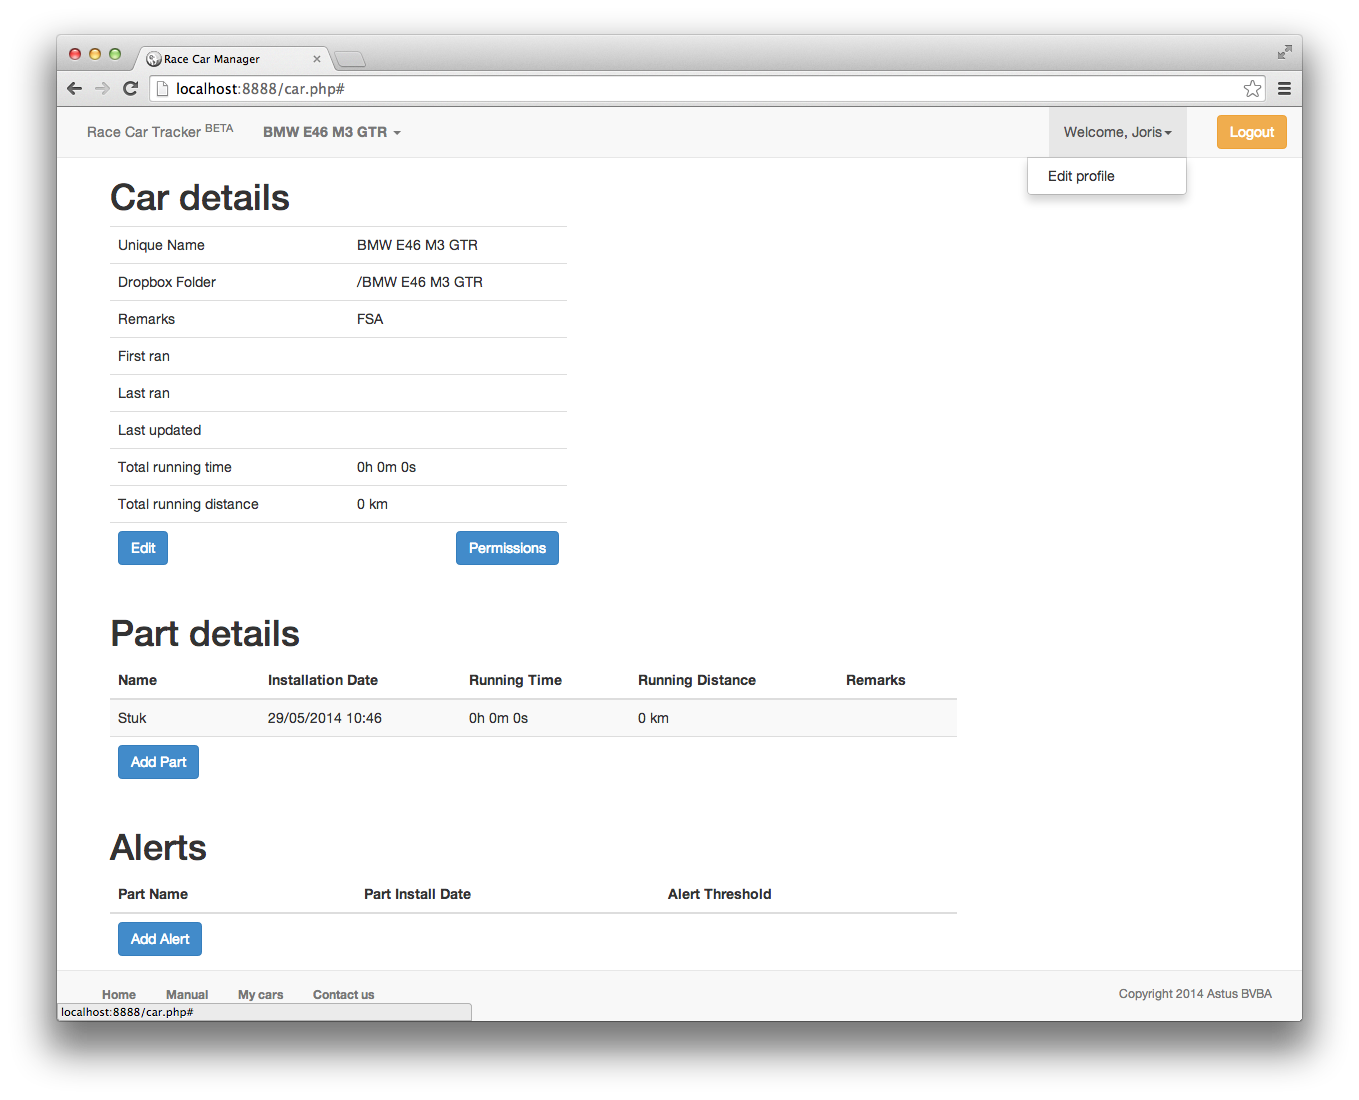Focus the browser address bar

700,89
